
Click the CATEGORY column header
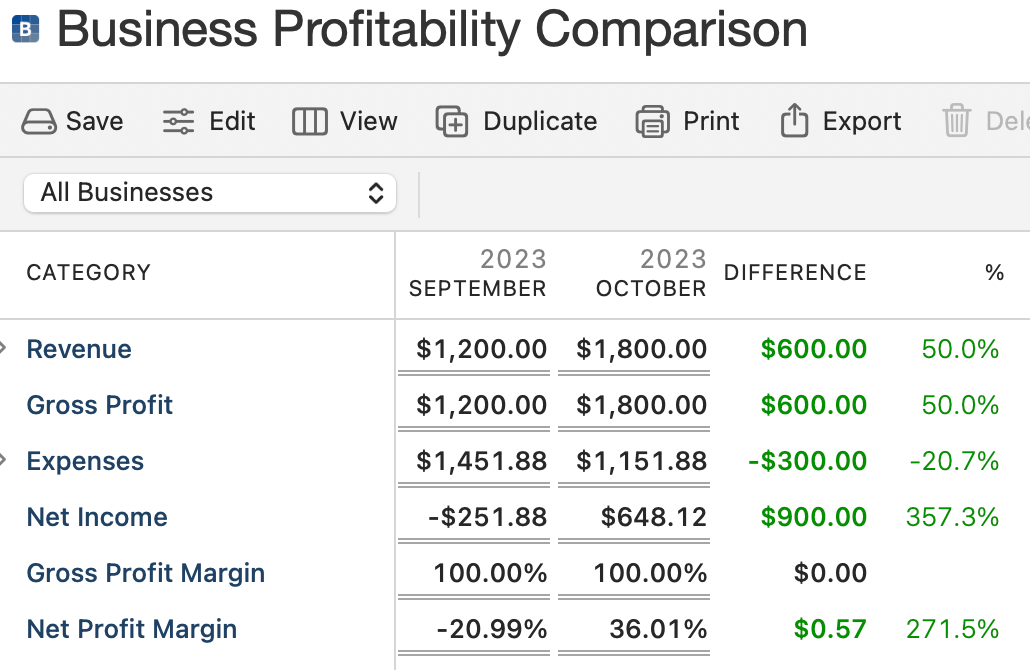pyautogui.click(x=89, y=273)
